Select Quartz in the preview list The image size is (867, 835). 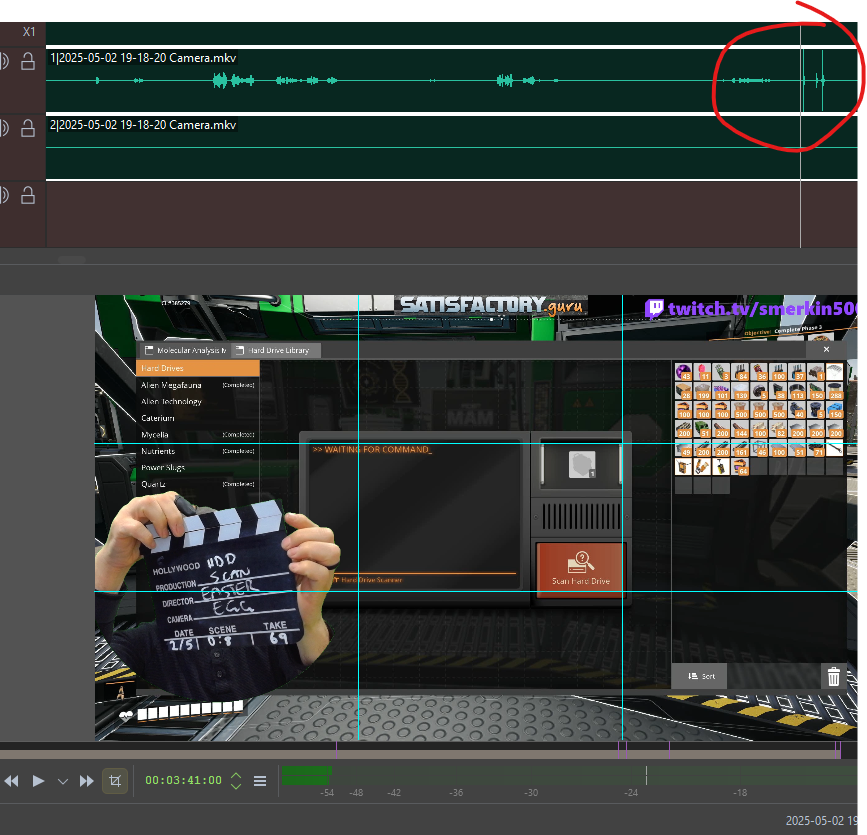click(x=197, y=484)
